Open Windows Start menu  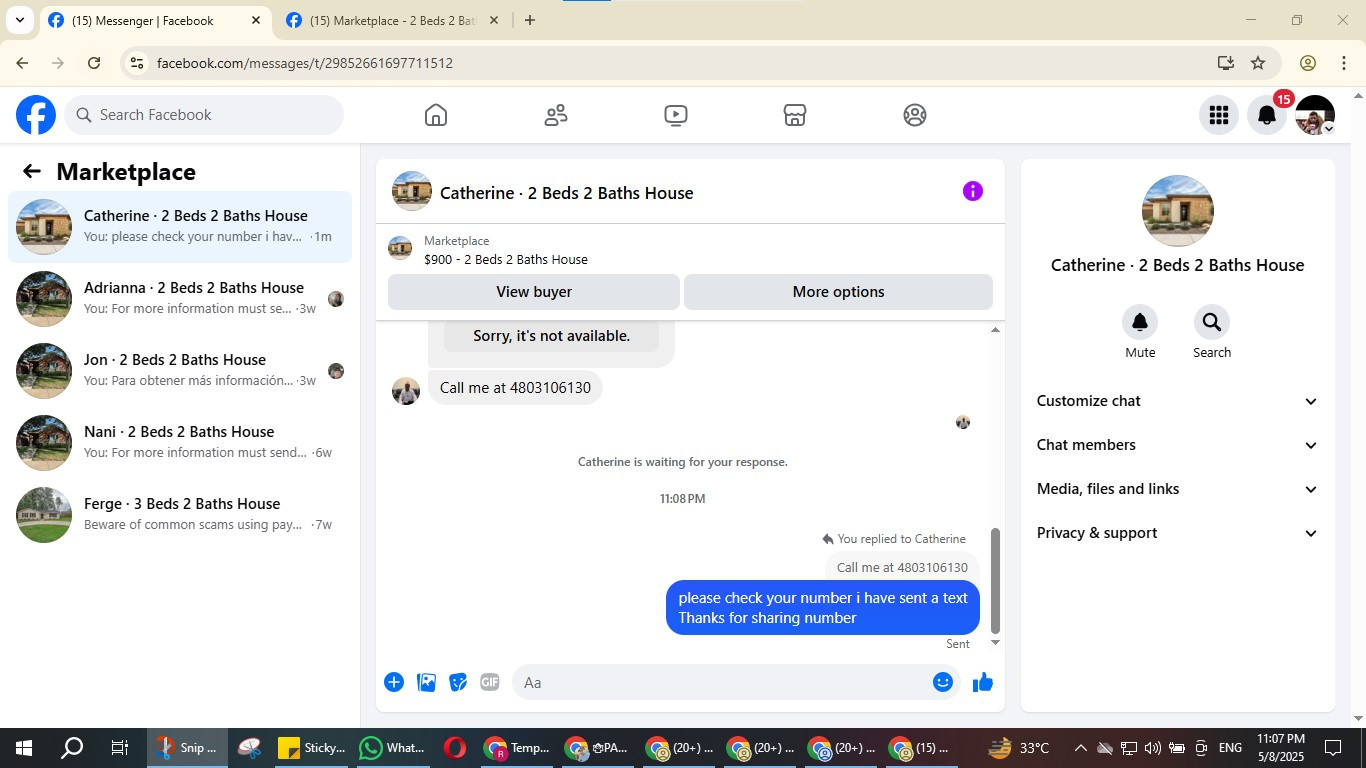click(x=23, y=748)
